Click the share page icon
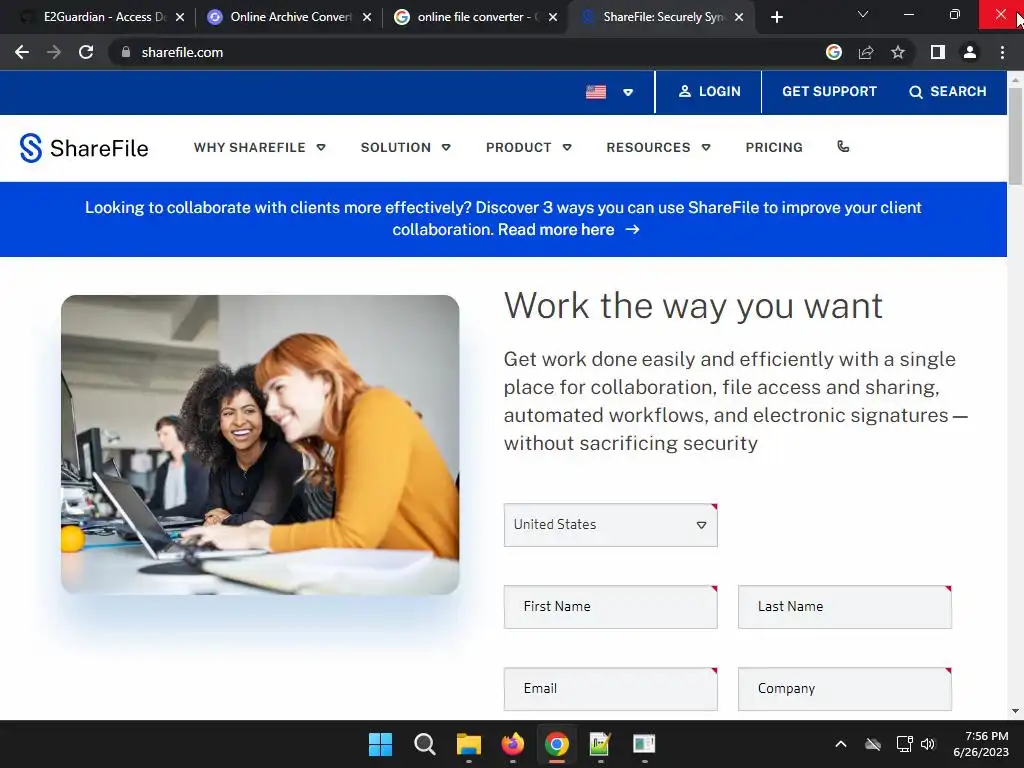Screen dimensions: 1024x768 point(866,52)
